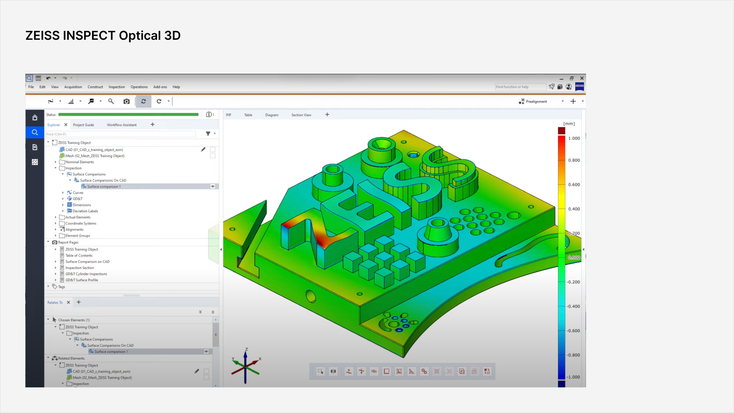The height and width of the screenshot is (413, 734).
Task: Click the zoom magnifier icon in toolbar
Action: tap(110, 101)
